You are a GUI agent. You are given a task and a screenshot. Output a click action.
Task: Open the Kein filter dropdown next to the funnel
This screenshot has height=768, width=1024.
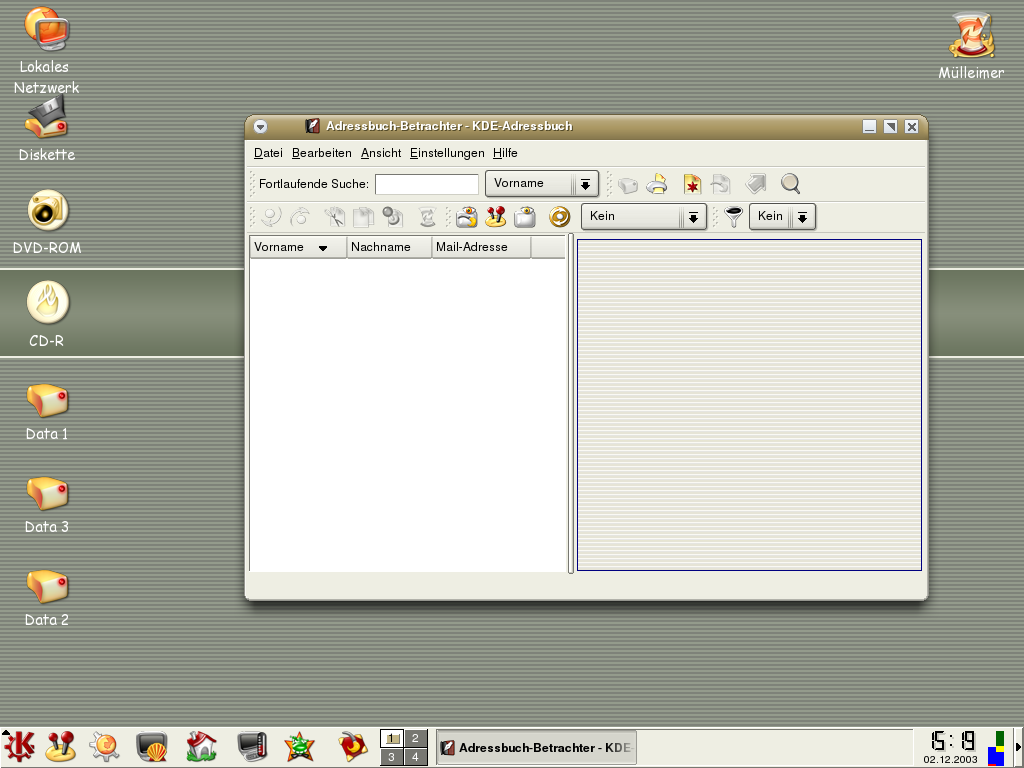(x=782, y=216)
